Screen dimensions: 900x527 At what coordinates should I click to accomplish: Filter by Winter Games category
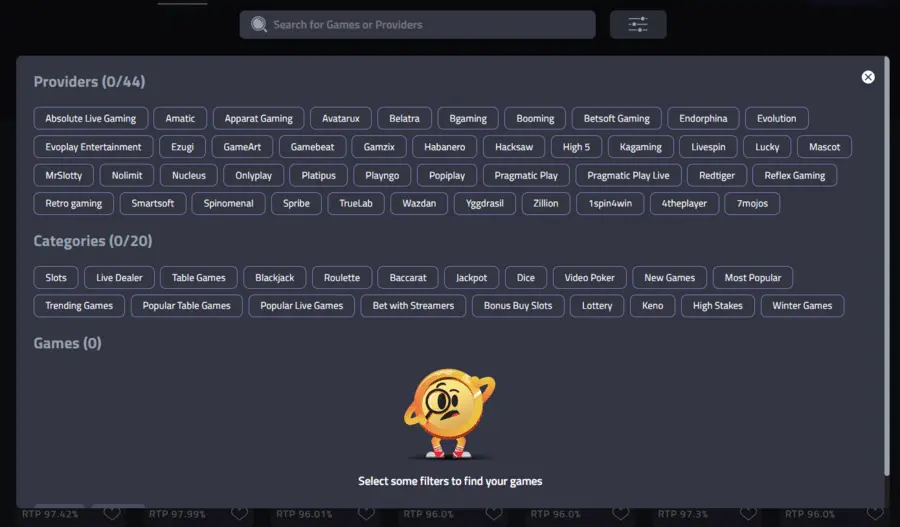(802, 305)
